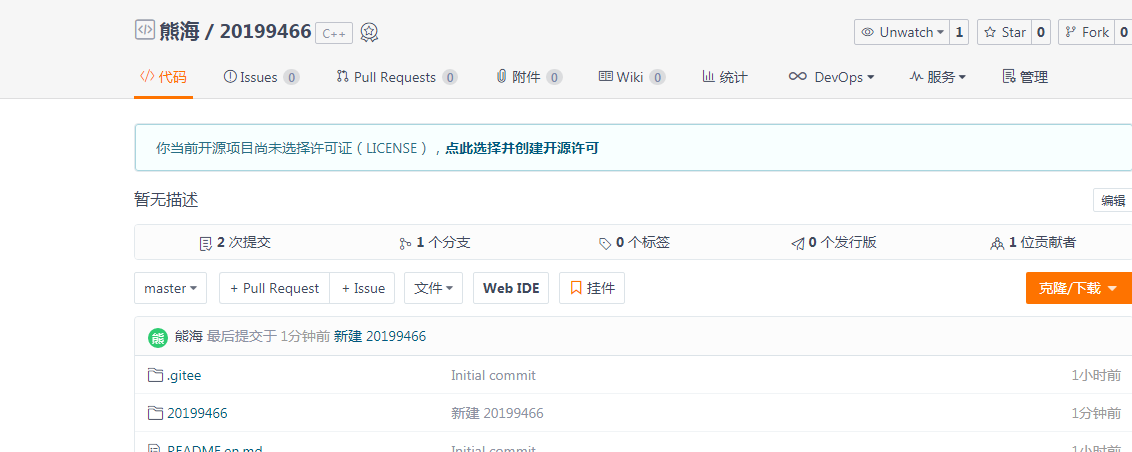Click 点此选择并创建开源许可 link

tap(522, 149)
